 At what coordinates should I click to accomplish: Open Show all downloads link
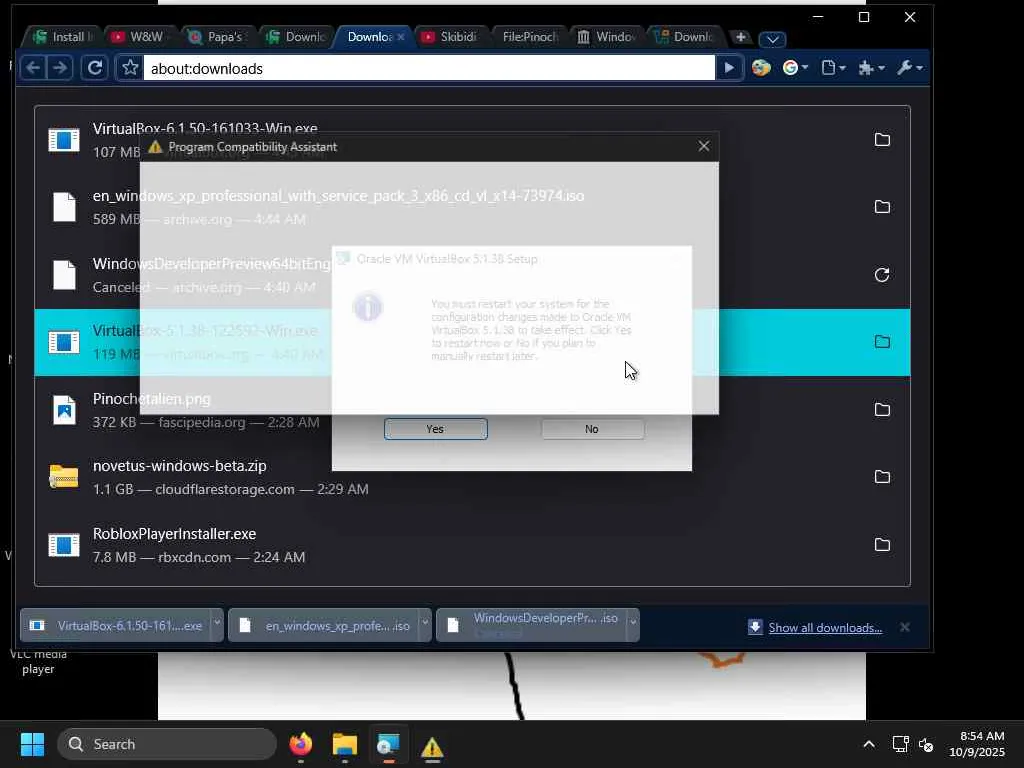(x=825, y=628)
